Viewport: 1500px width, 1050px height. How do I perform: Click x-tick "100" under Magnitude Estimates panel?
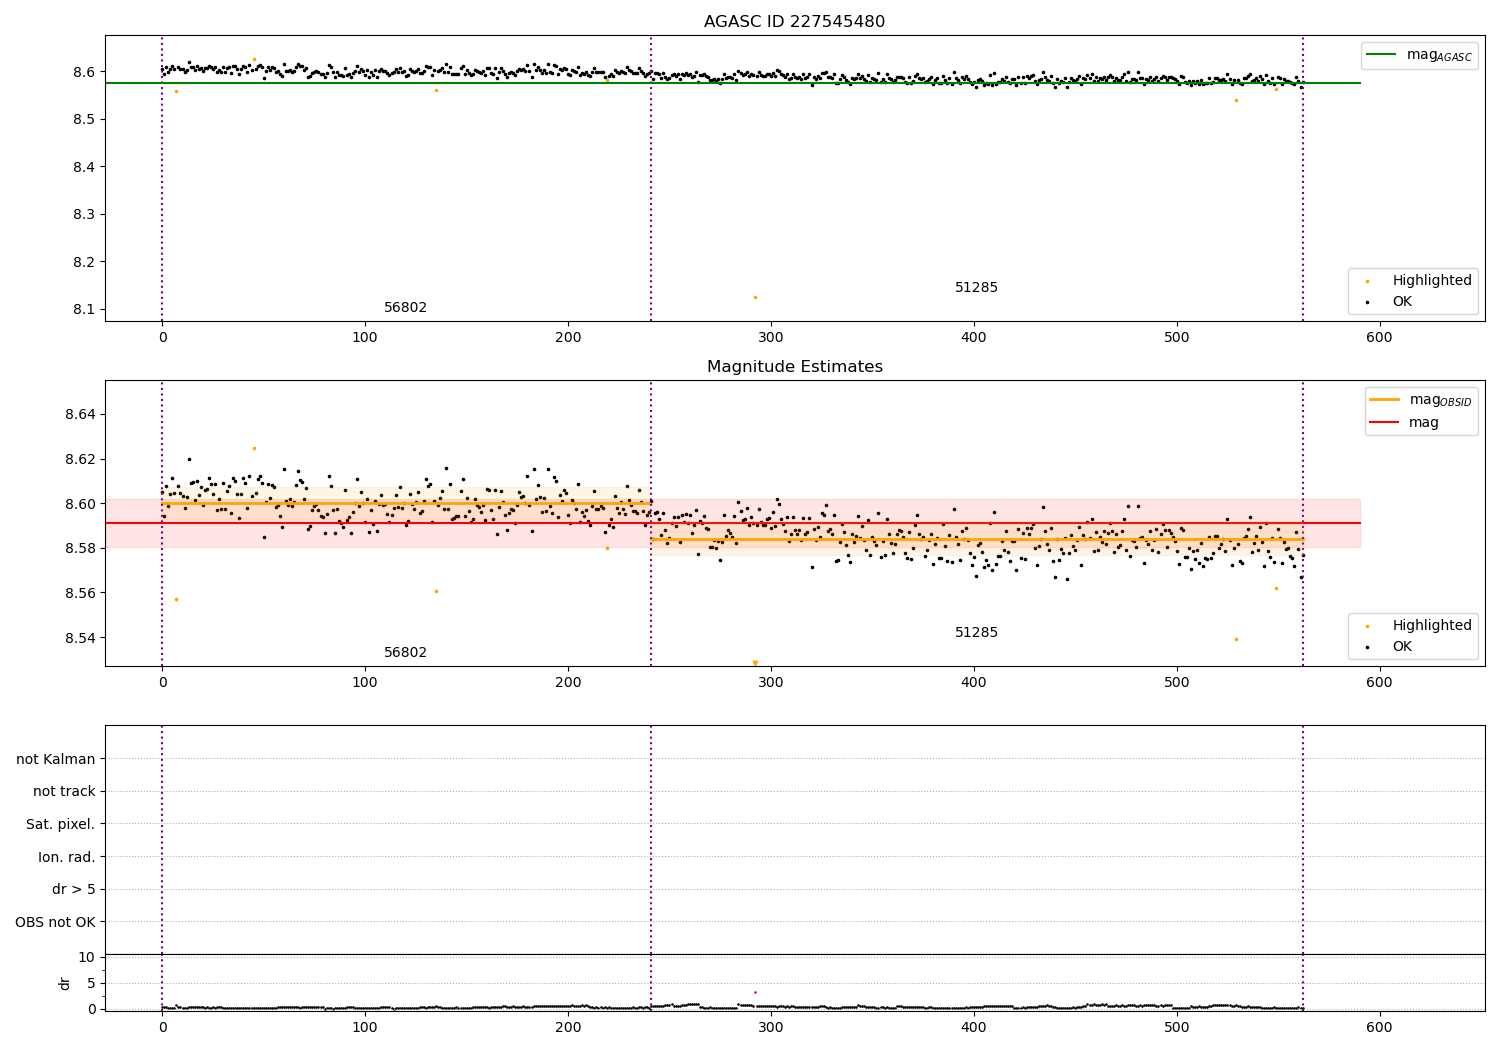coord(365,683)
